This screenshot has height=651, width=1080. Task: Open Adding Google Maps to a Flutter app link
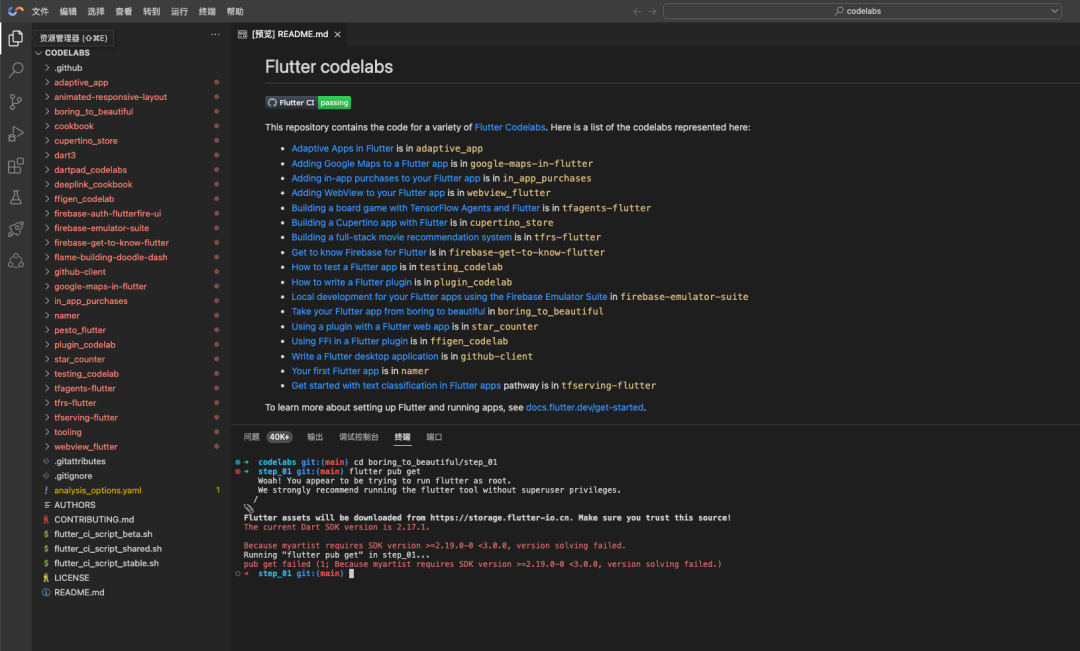click(369, 164)
